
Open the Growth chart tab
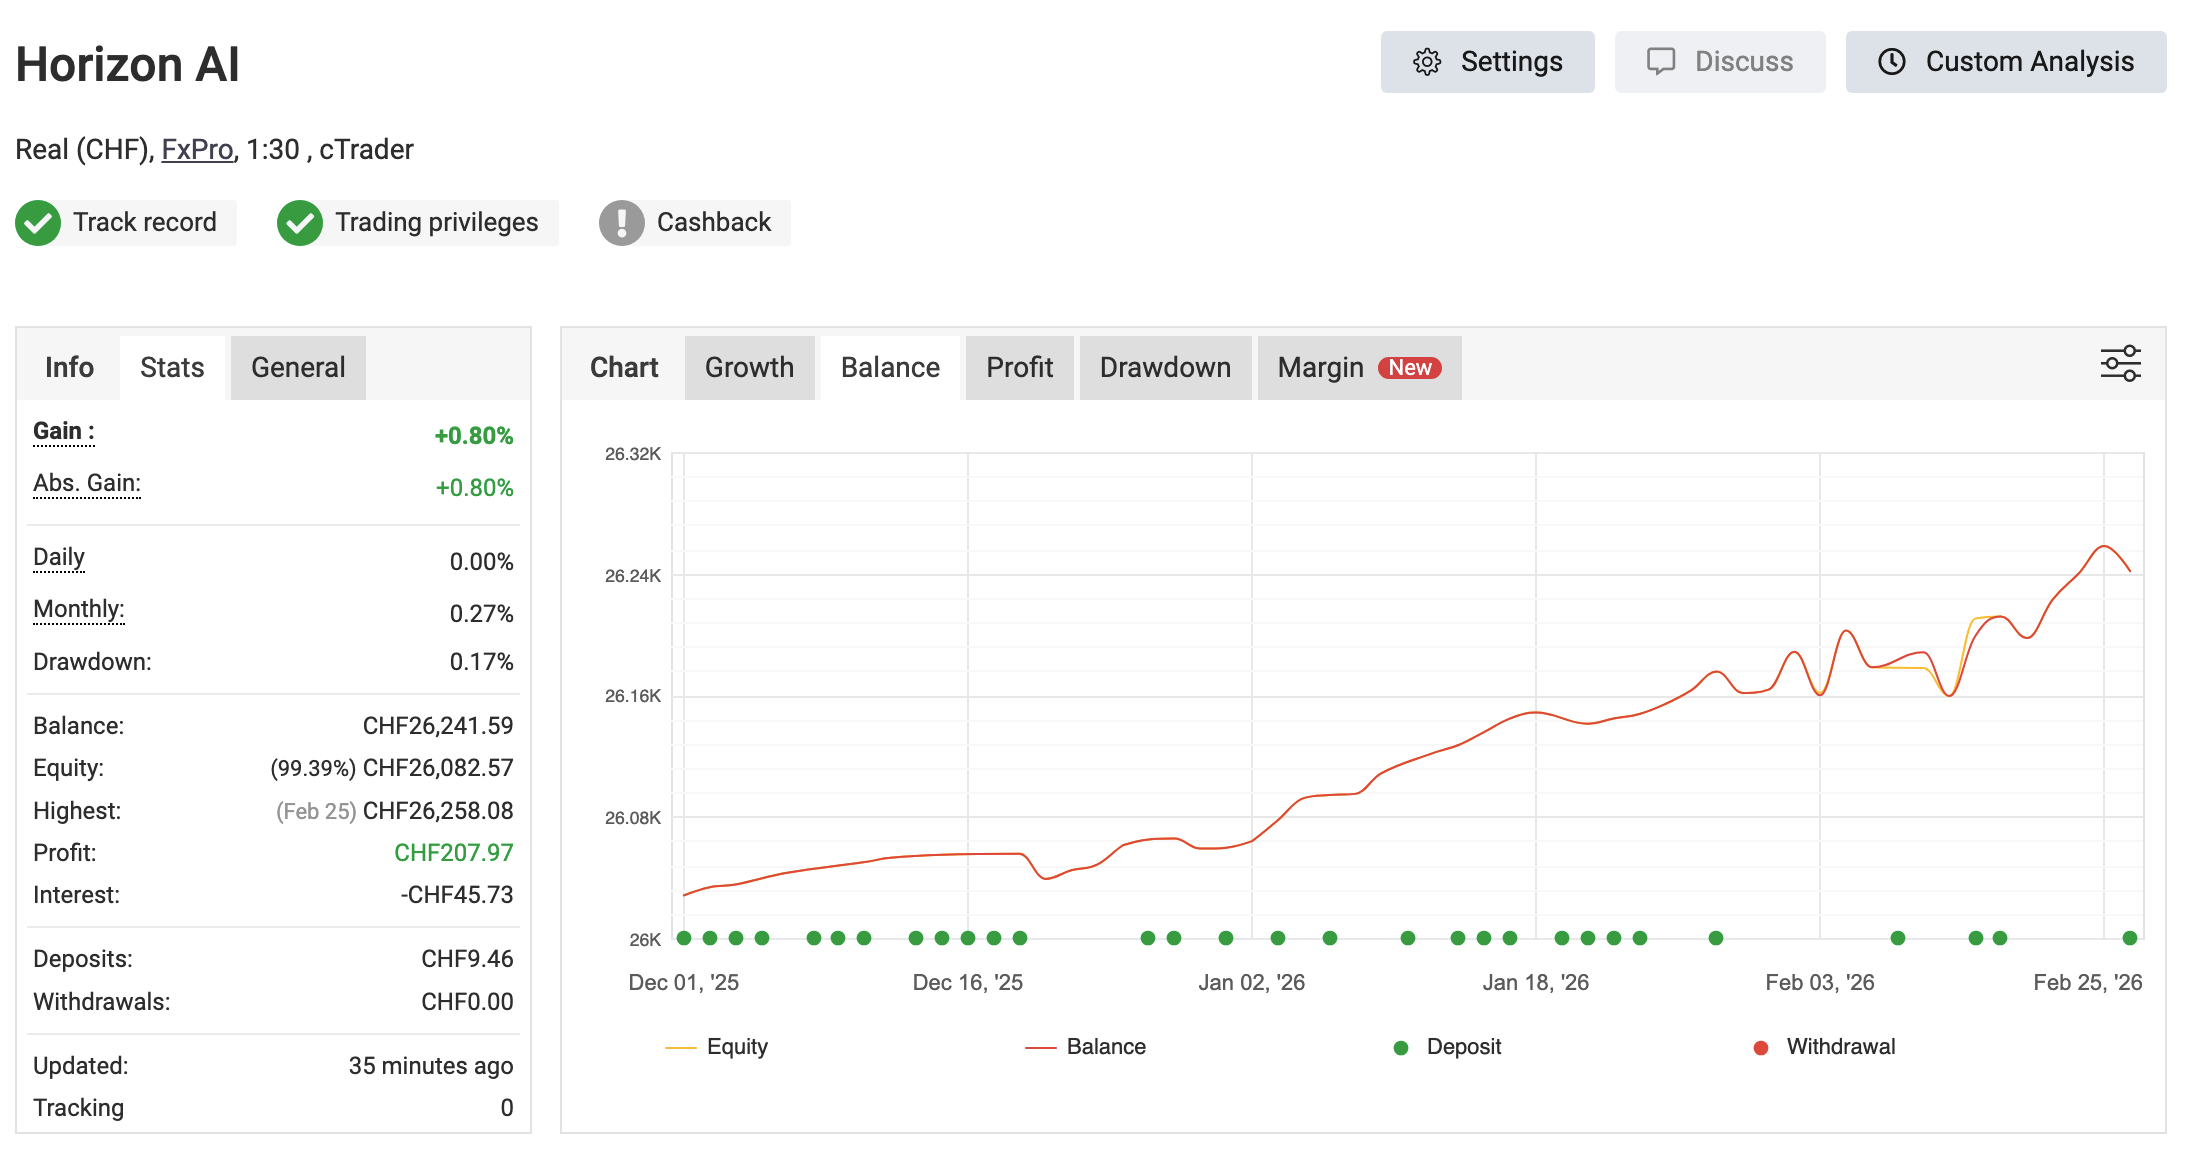(749, 368)
